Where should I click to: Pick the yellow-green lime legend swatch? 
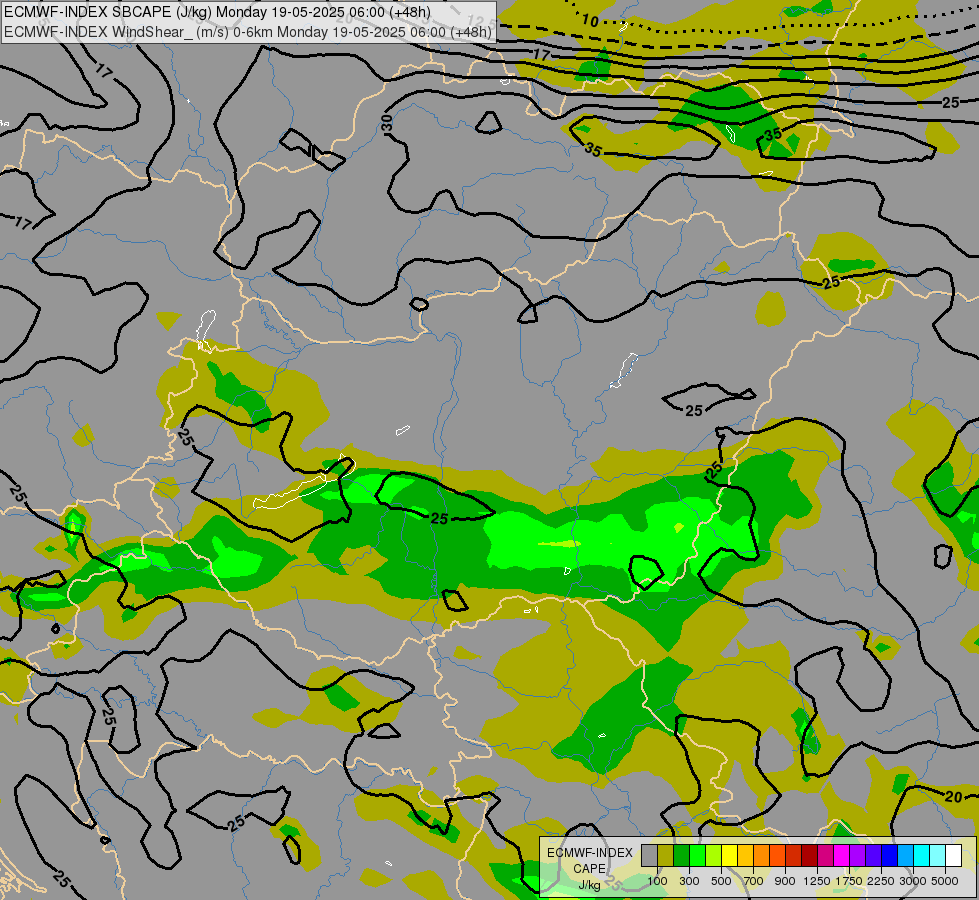pos(714,856)
